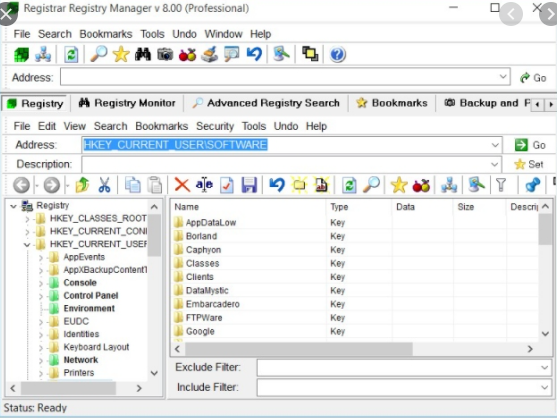The width and height of the screenshot is (557, 420).
Task: Click the rename icon
Action: tap(204, 185)
